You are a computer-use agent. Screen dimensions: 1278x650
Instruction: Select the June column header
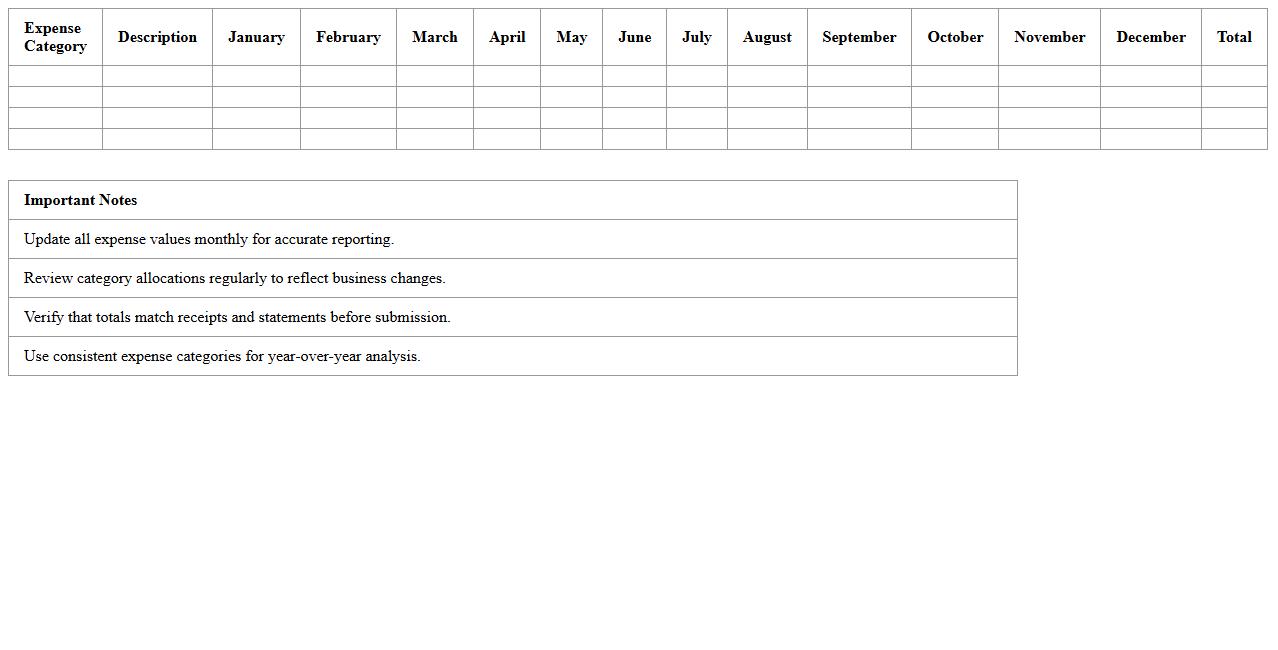coord(634,37)
